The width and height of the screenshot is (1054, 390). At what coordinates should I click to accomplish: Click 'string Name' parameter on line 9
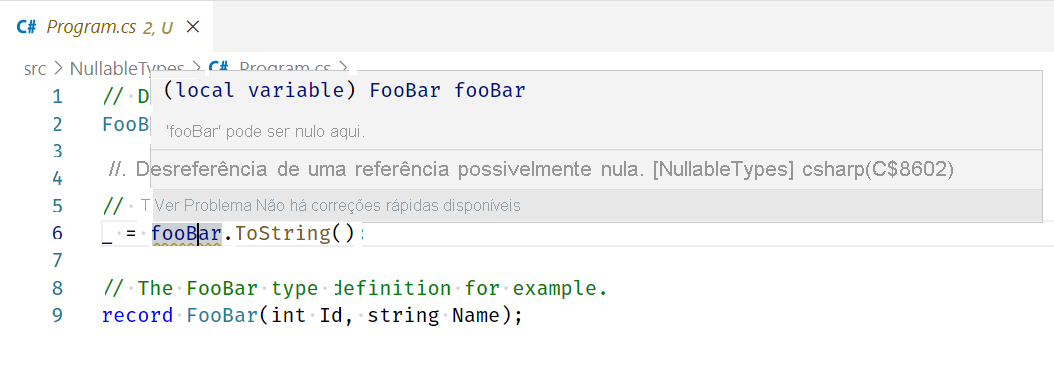pyautogui.click(x=435, y=315)
